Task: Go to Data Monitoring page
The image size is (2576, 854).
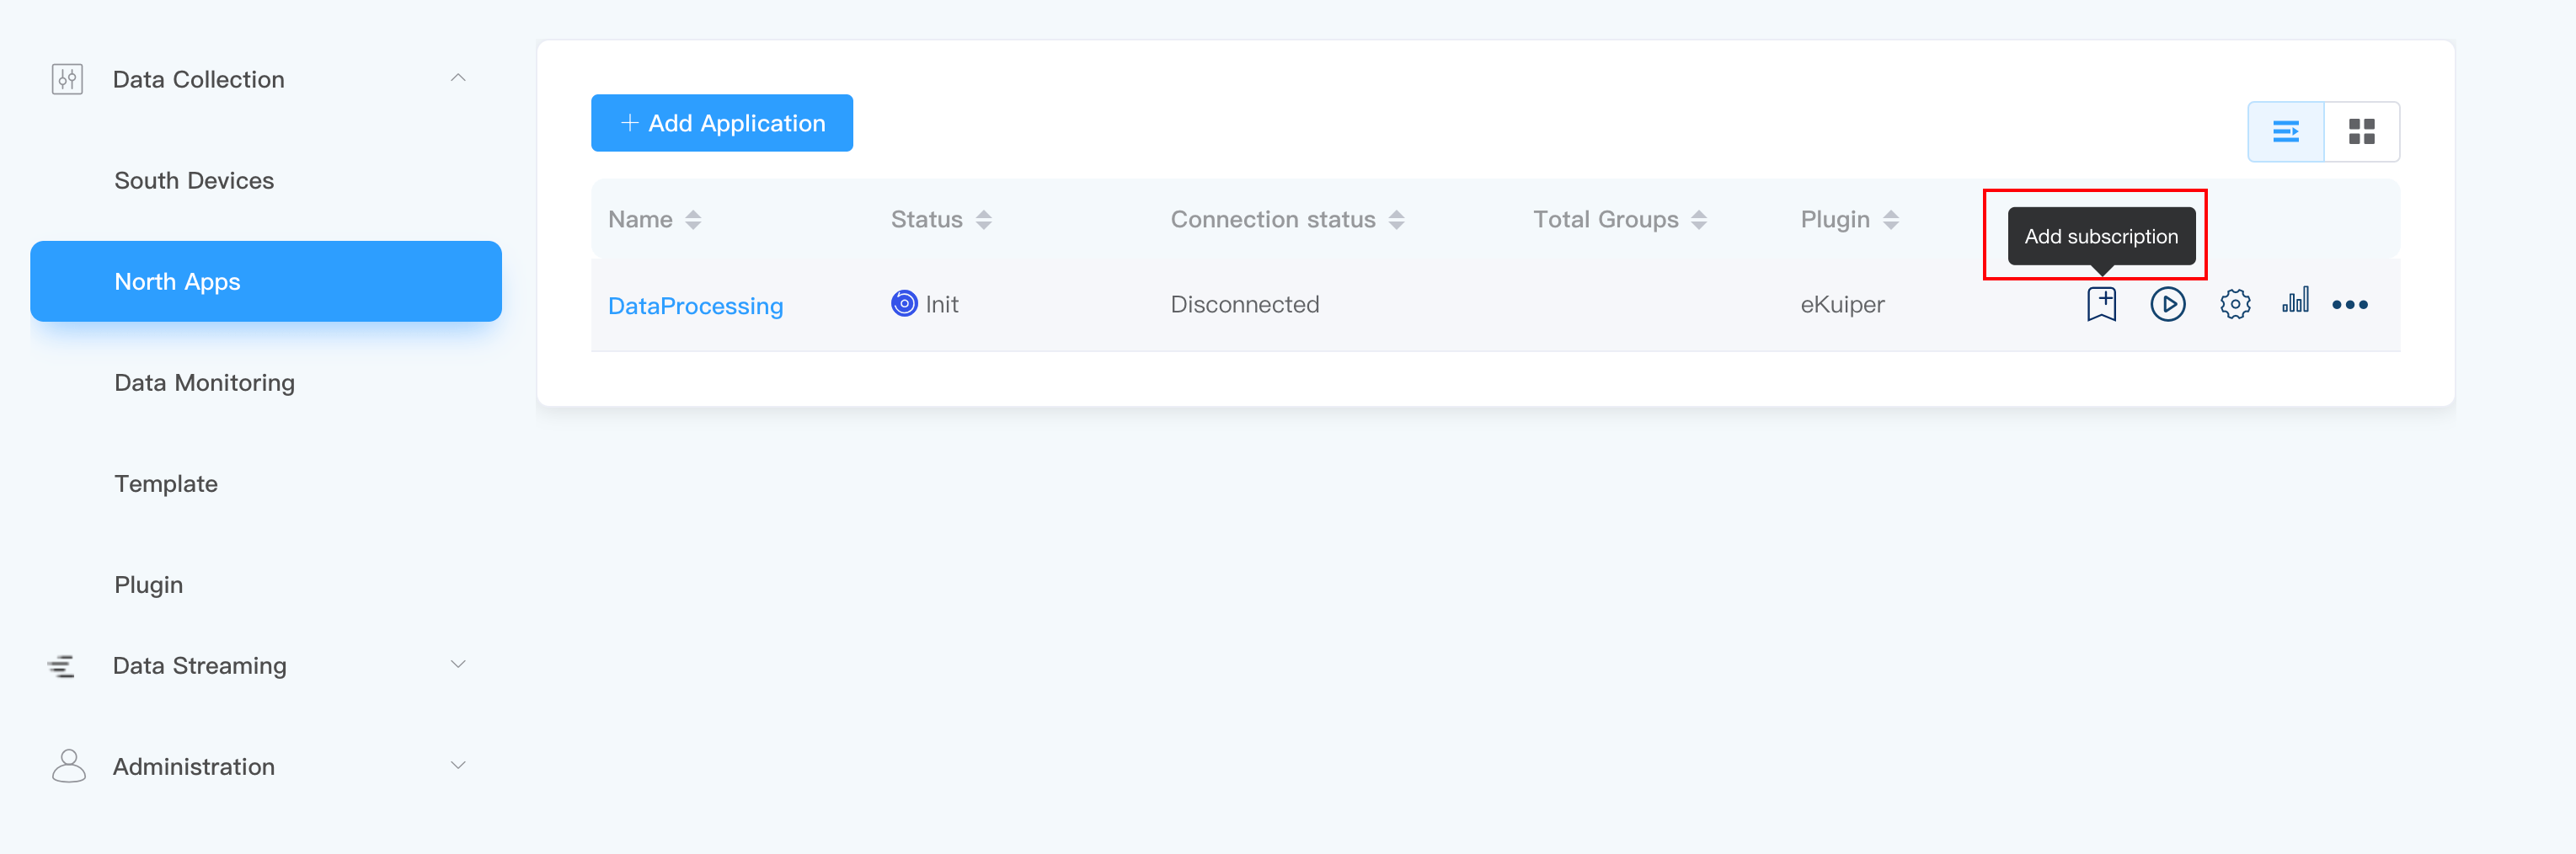Action: coord(204,383)
